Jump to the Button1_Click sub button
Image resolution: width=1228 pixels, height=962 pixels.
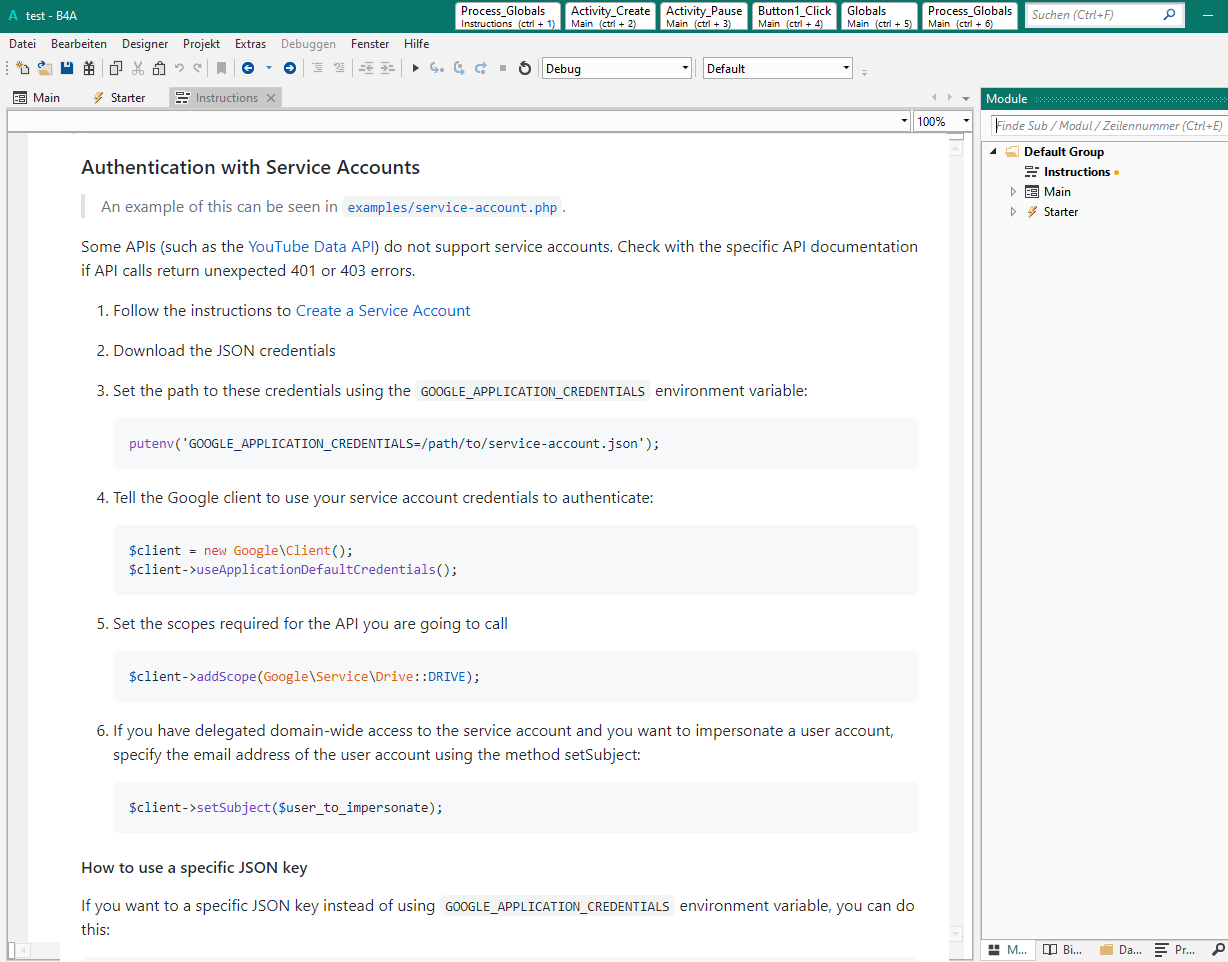tap(794, 16)
